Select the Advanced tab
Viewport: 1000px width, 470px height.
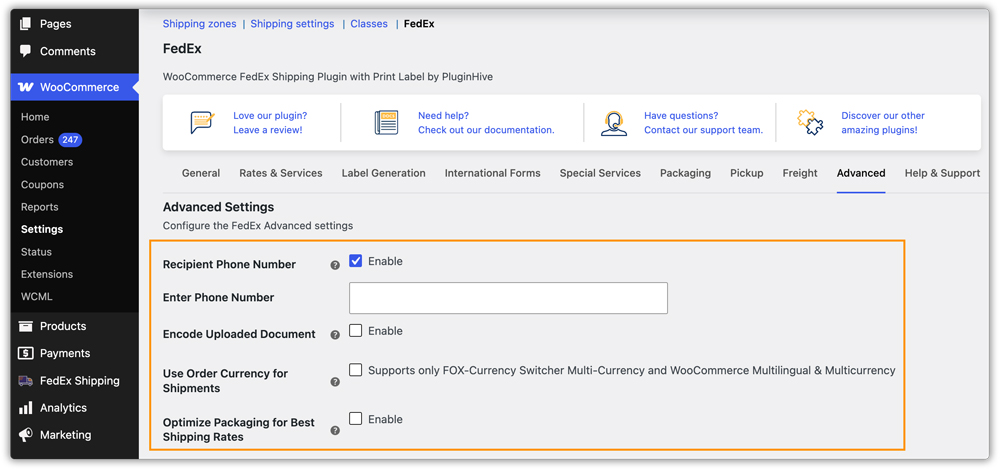tap(861, 173)
